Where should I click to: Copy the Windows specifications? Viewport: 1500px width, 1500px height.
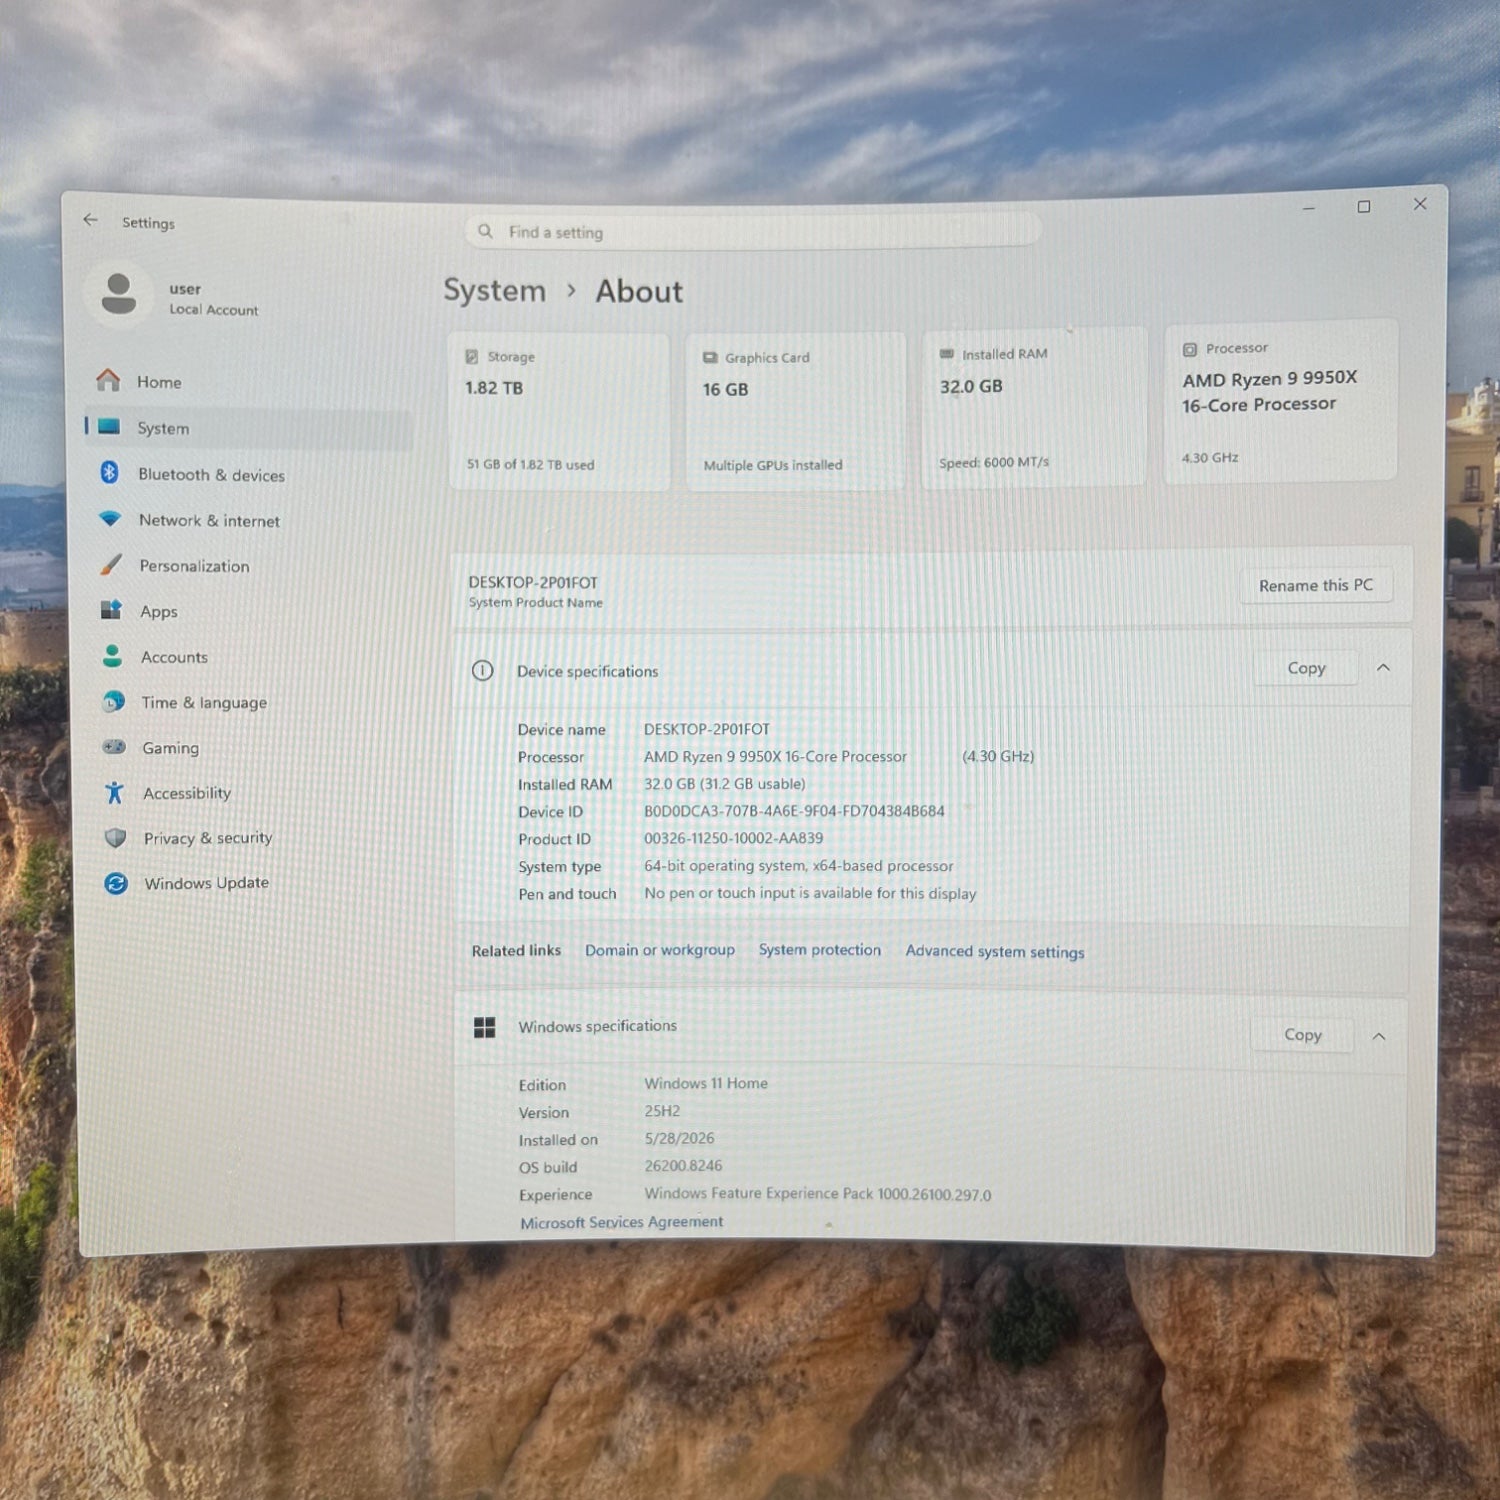[1303, 1035]
